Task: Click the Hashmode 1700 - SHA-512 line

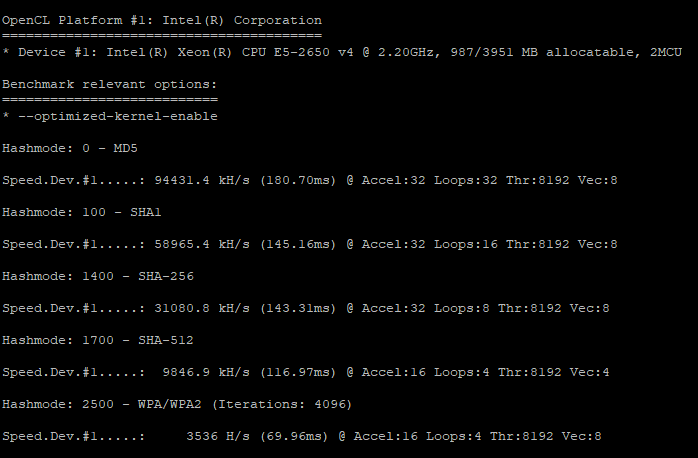Action: (98, 340)
